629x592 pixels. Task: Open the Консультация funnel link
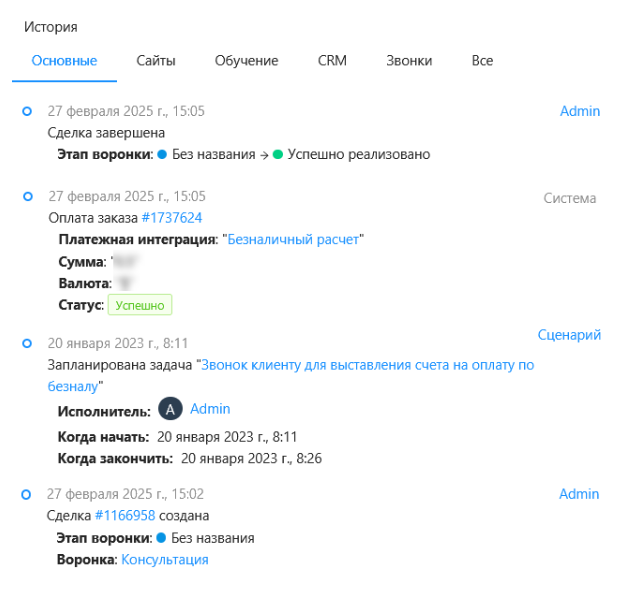pyautogui.click(x=165, y=560)
